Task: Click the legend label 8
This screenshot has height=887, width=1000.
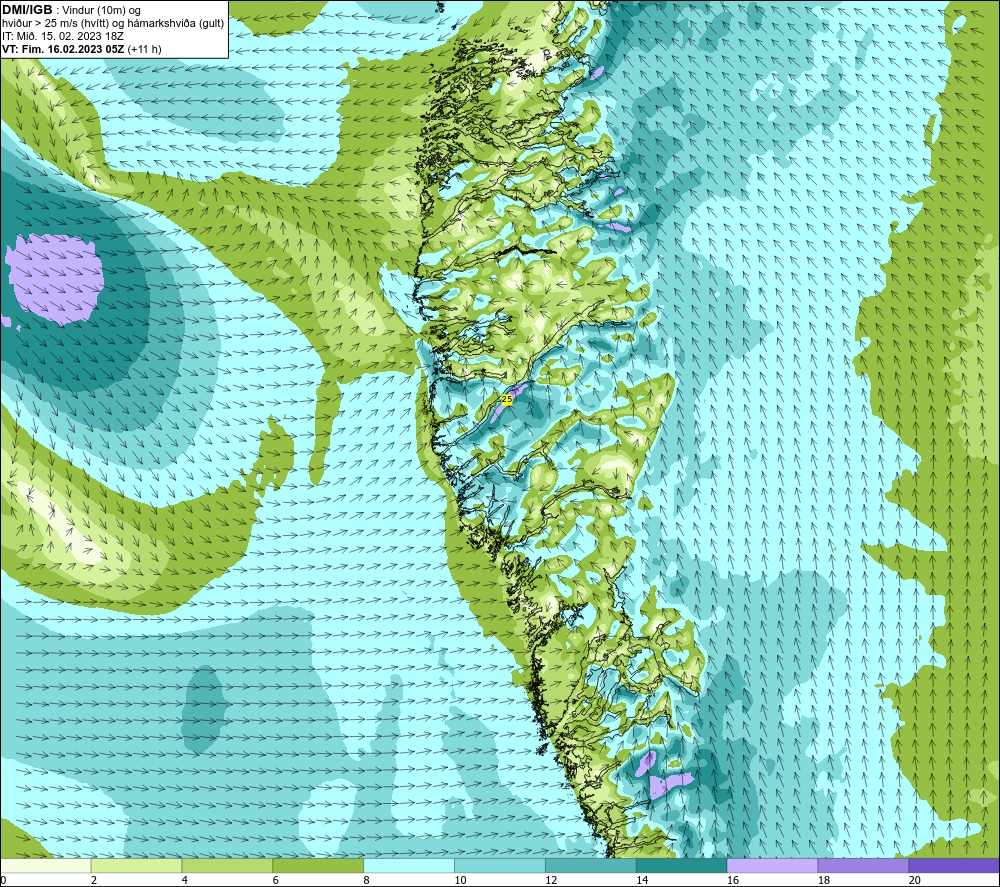Action: [367, 880]
